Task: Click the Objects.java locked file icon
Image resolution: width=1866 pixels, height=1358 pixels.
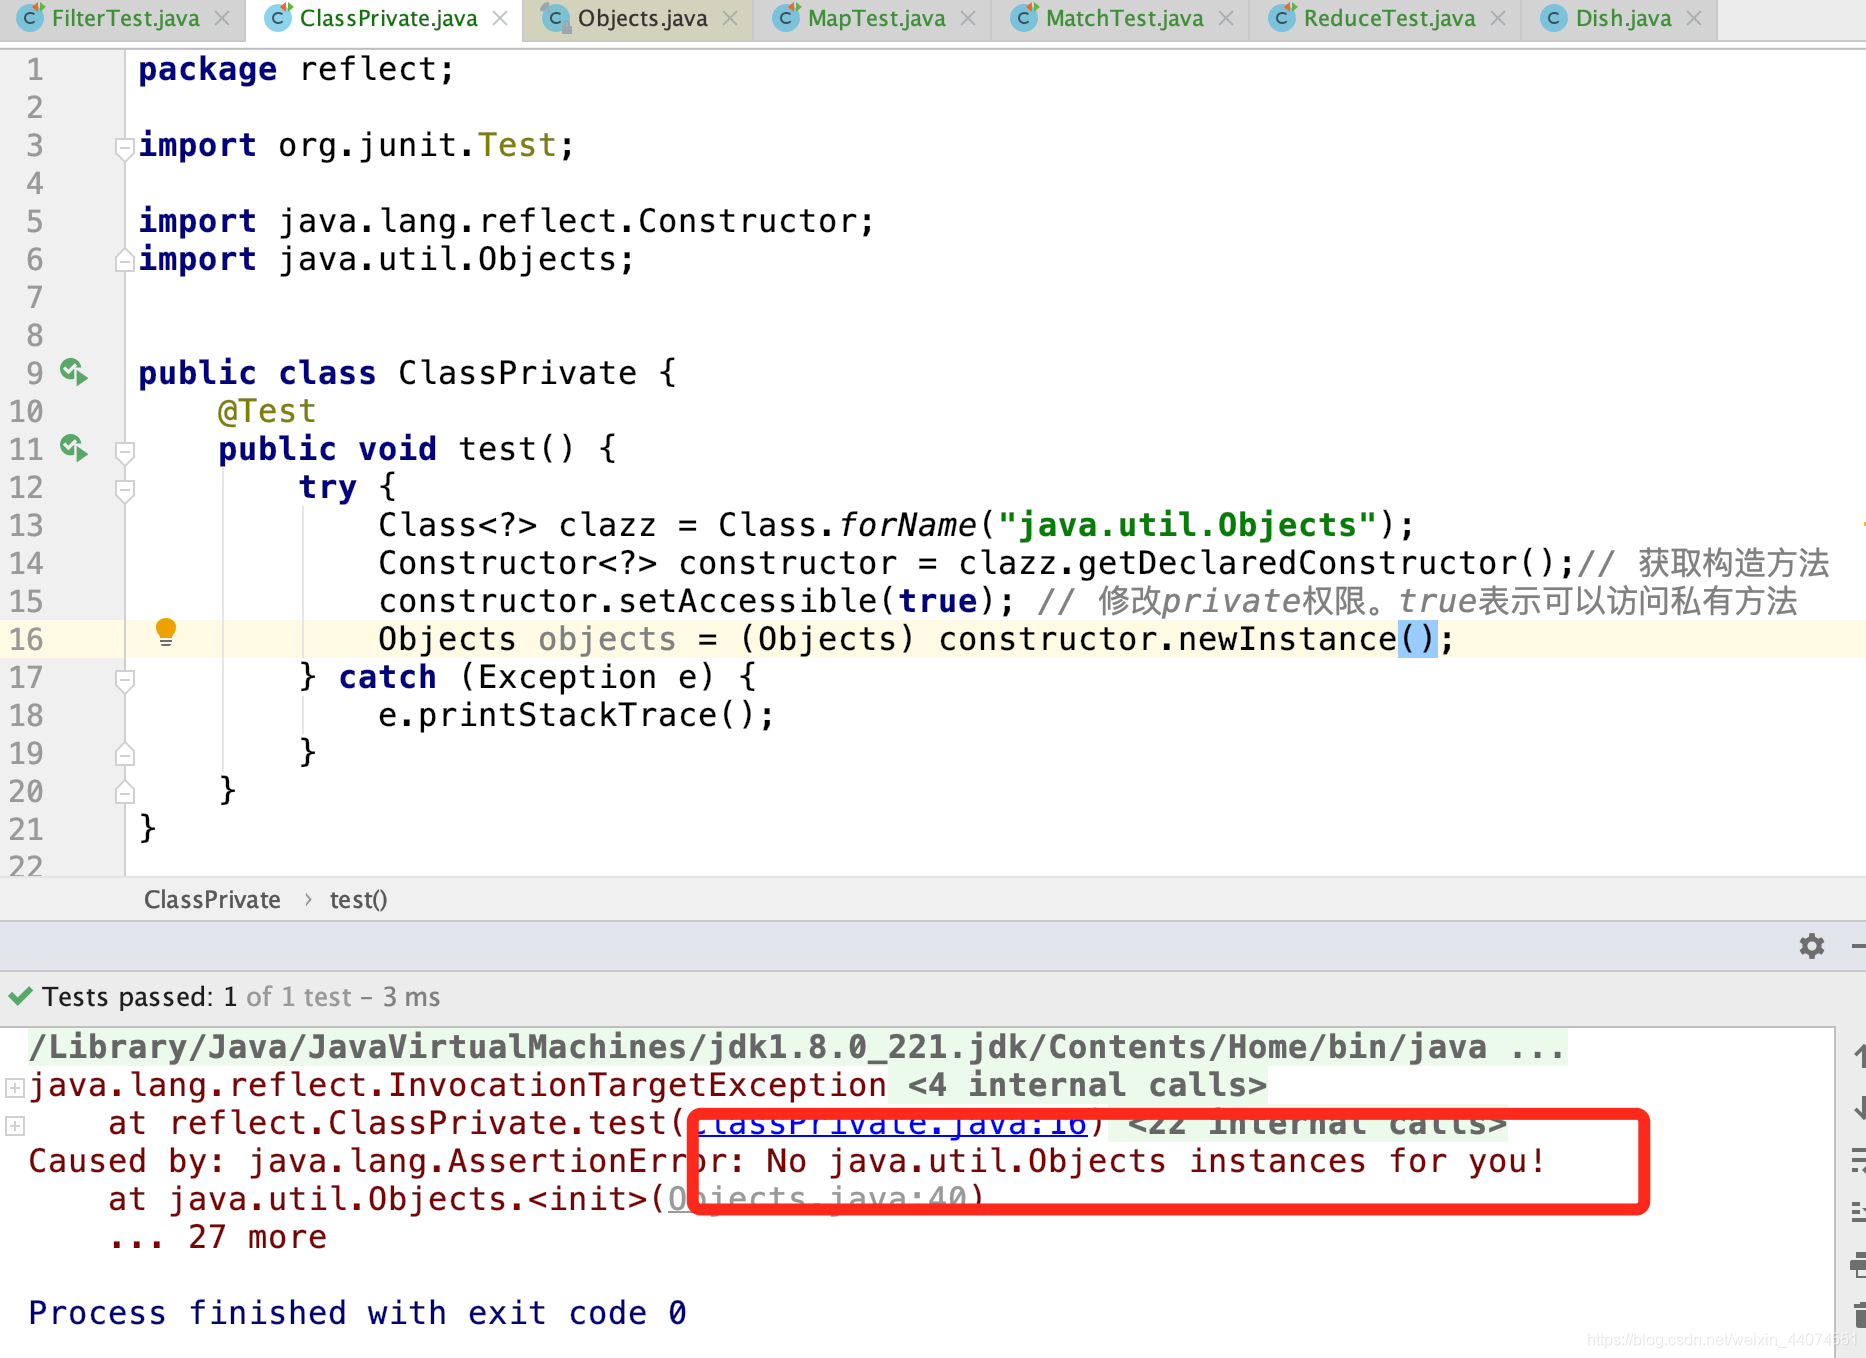Action: click(x=555, y=17)
